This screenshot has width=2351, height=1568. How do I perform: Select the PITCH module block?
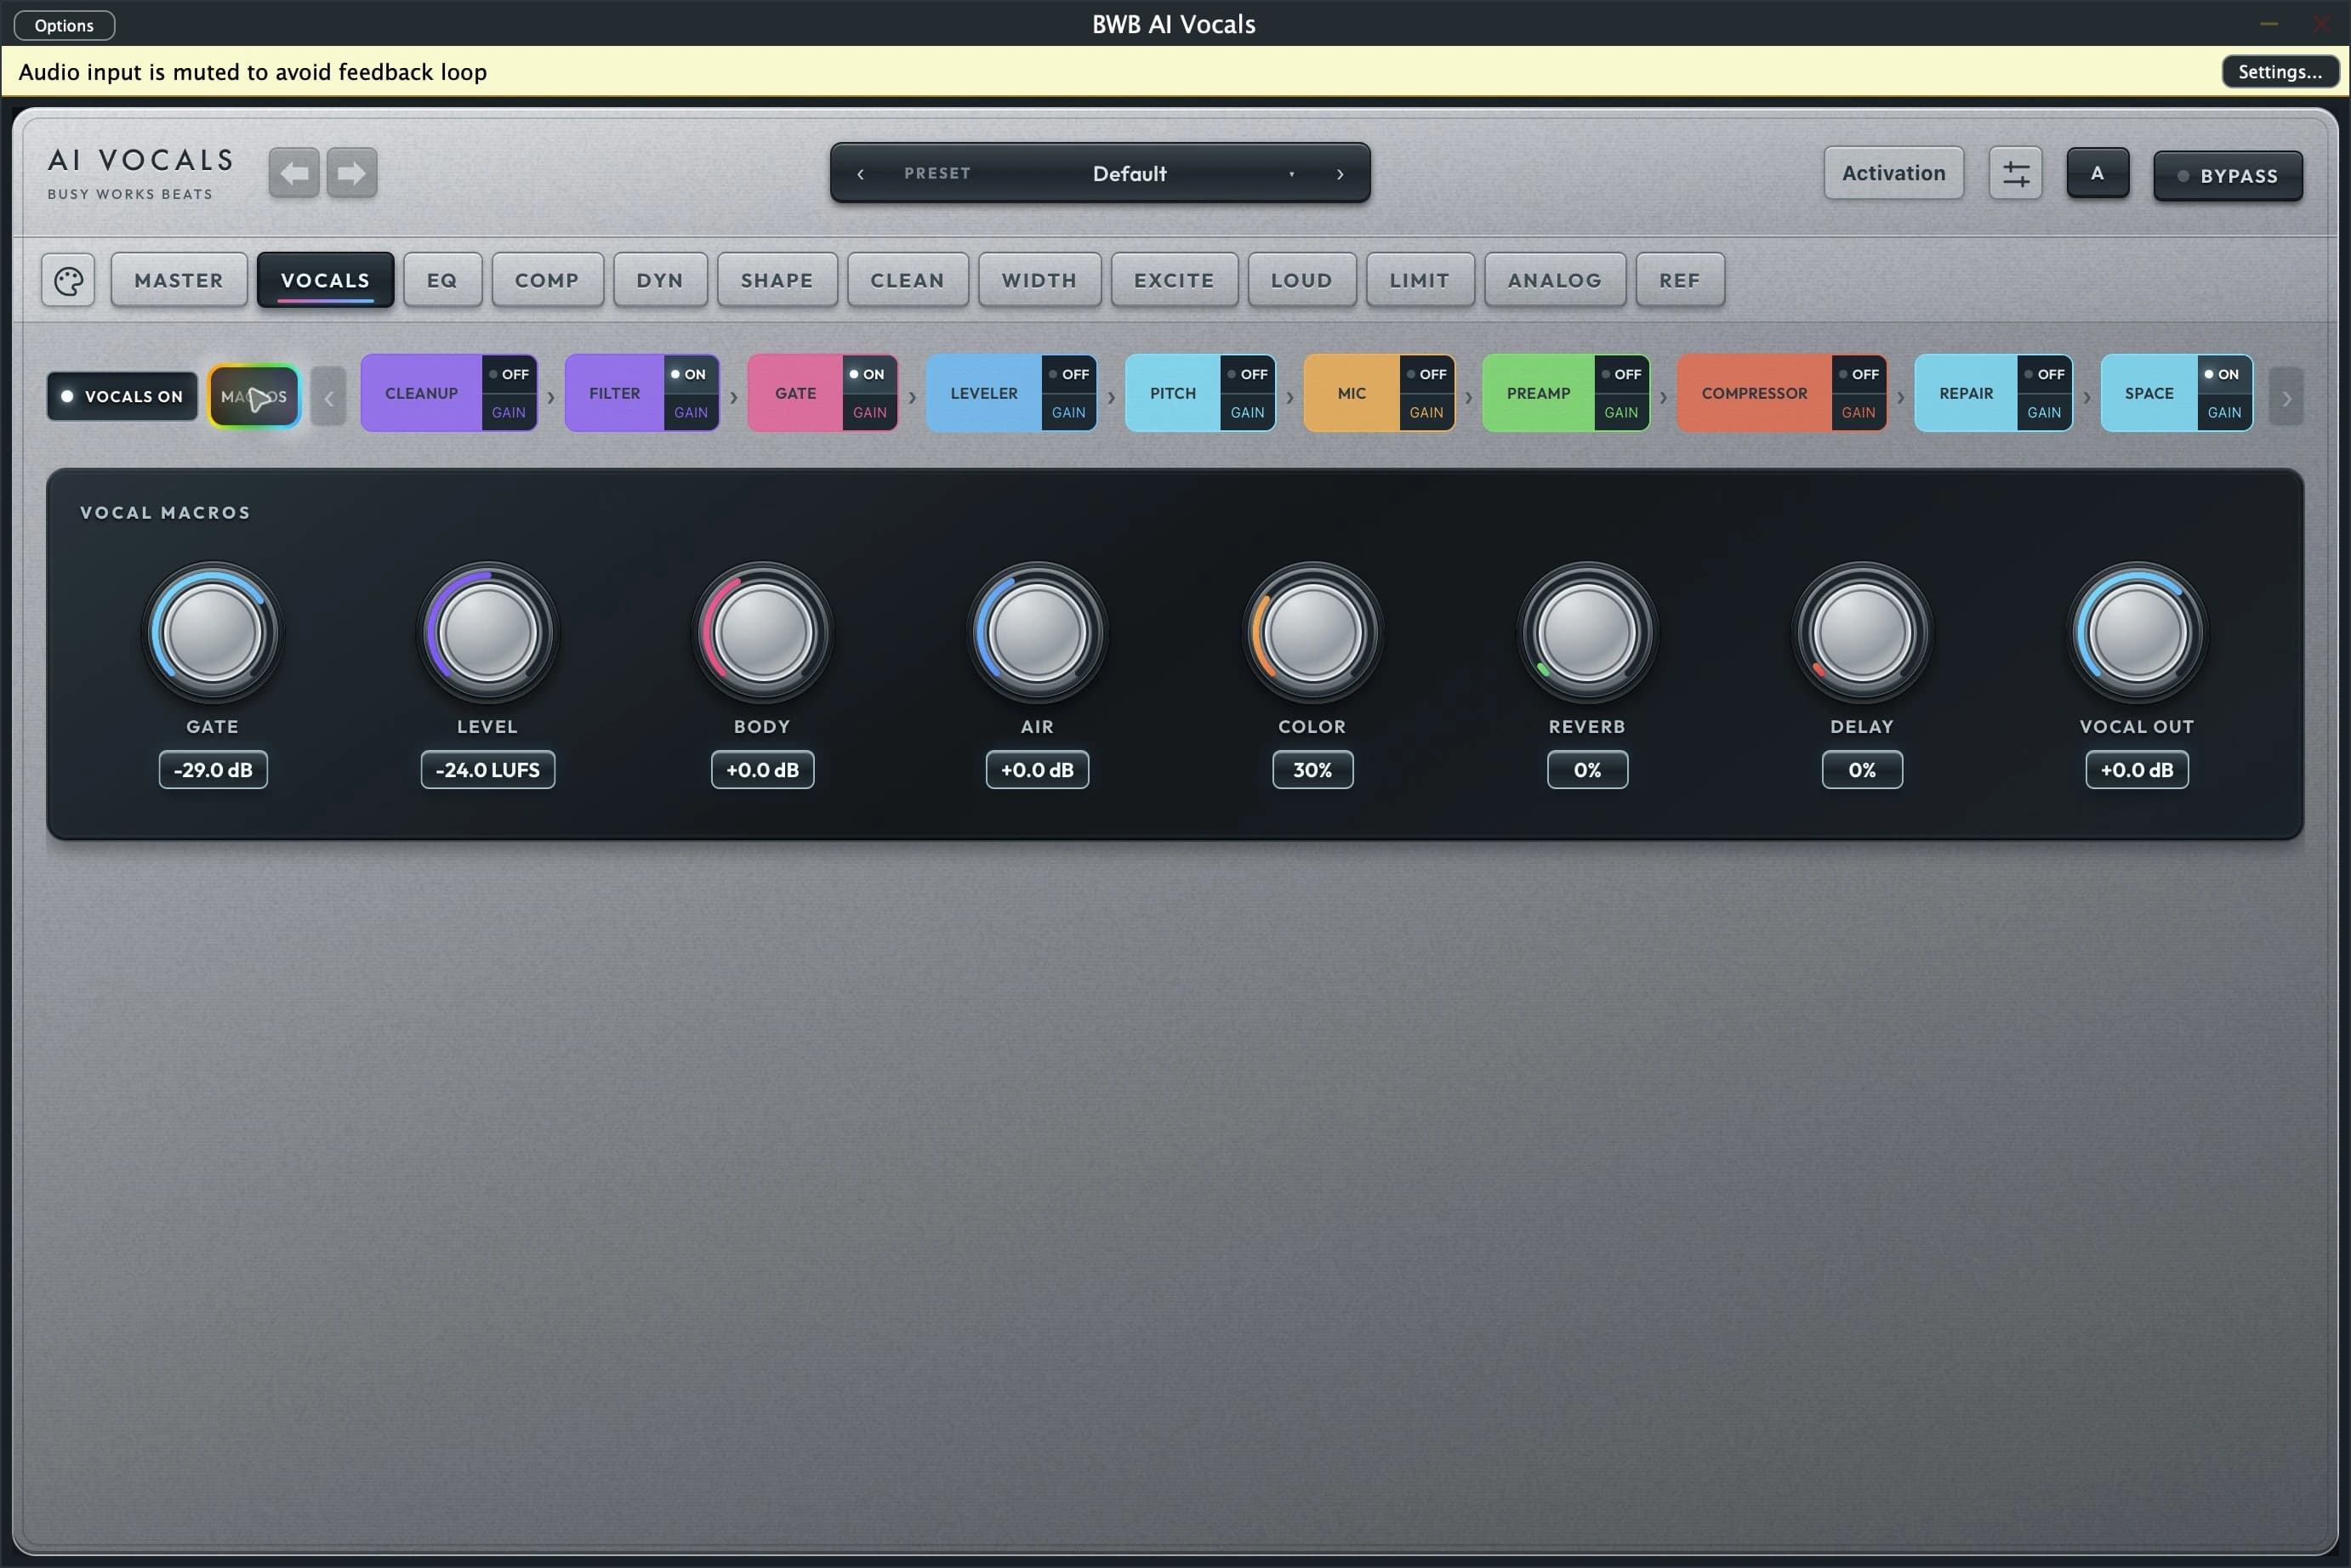[1172, 393]
